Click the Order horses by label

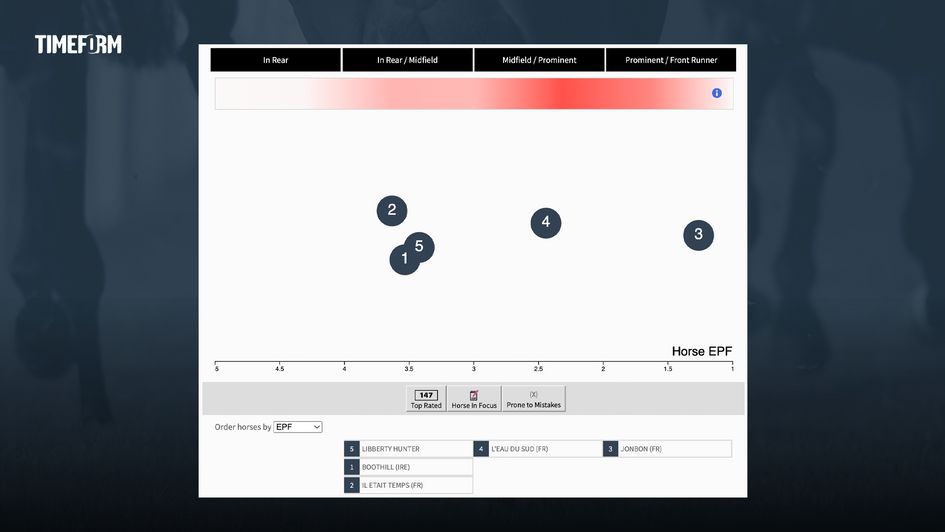coord(243,427)
